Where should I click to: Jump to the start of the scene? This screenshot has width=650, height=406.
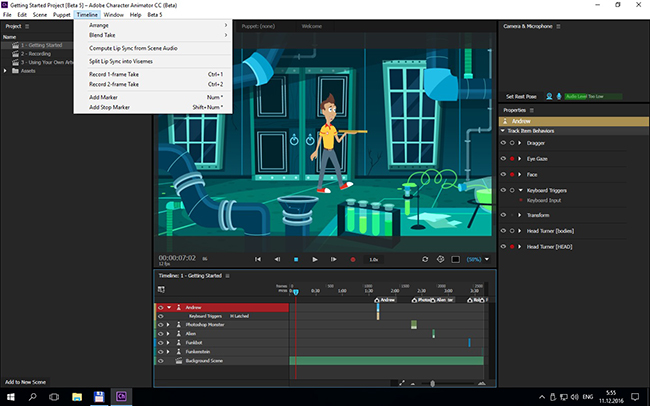tap(258, 259)
